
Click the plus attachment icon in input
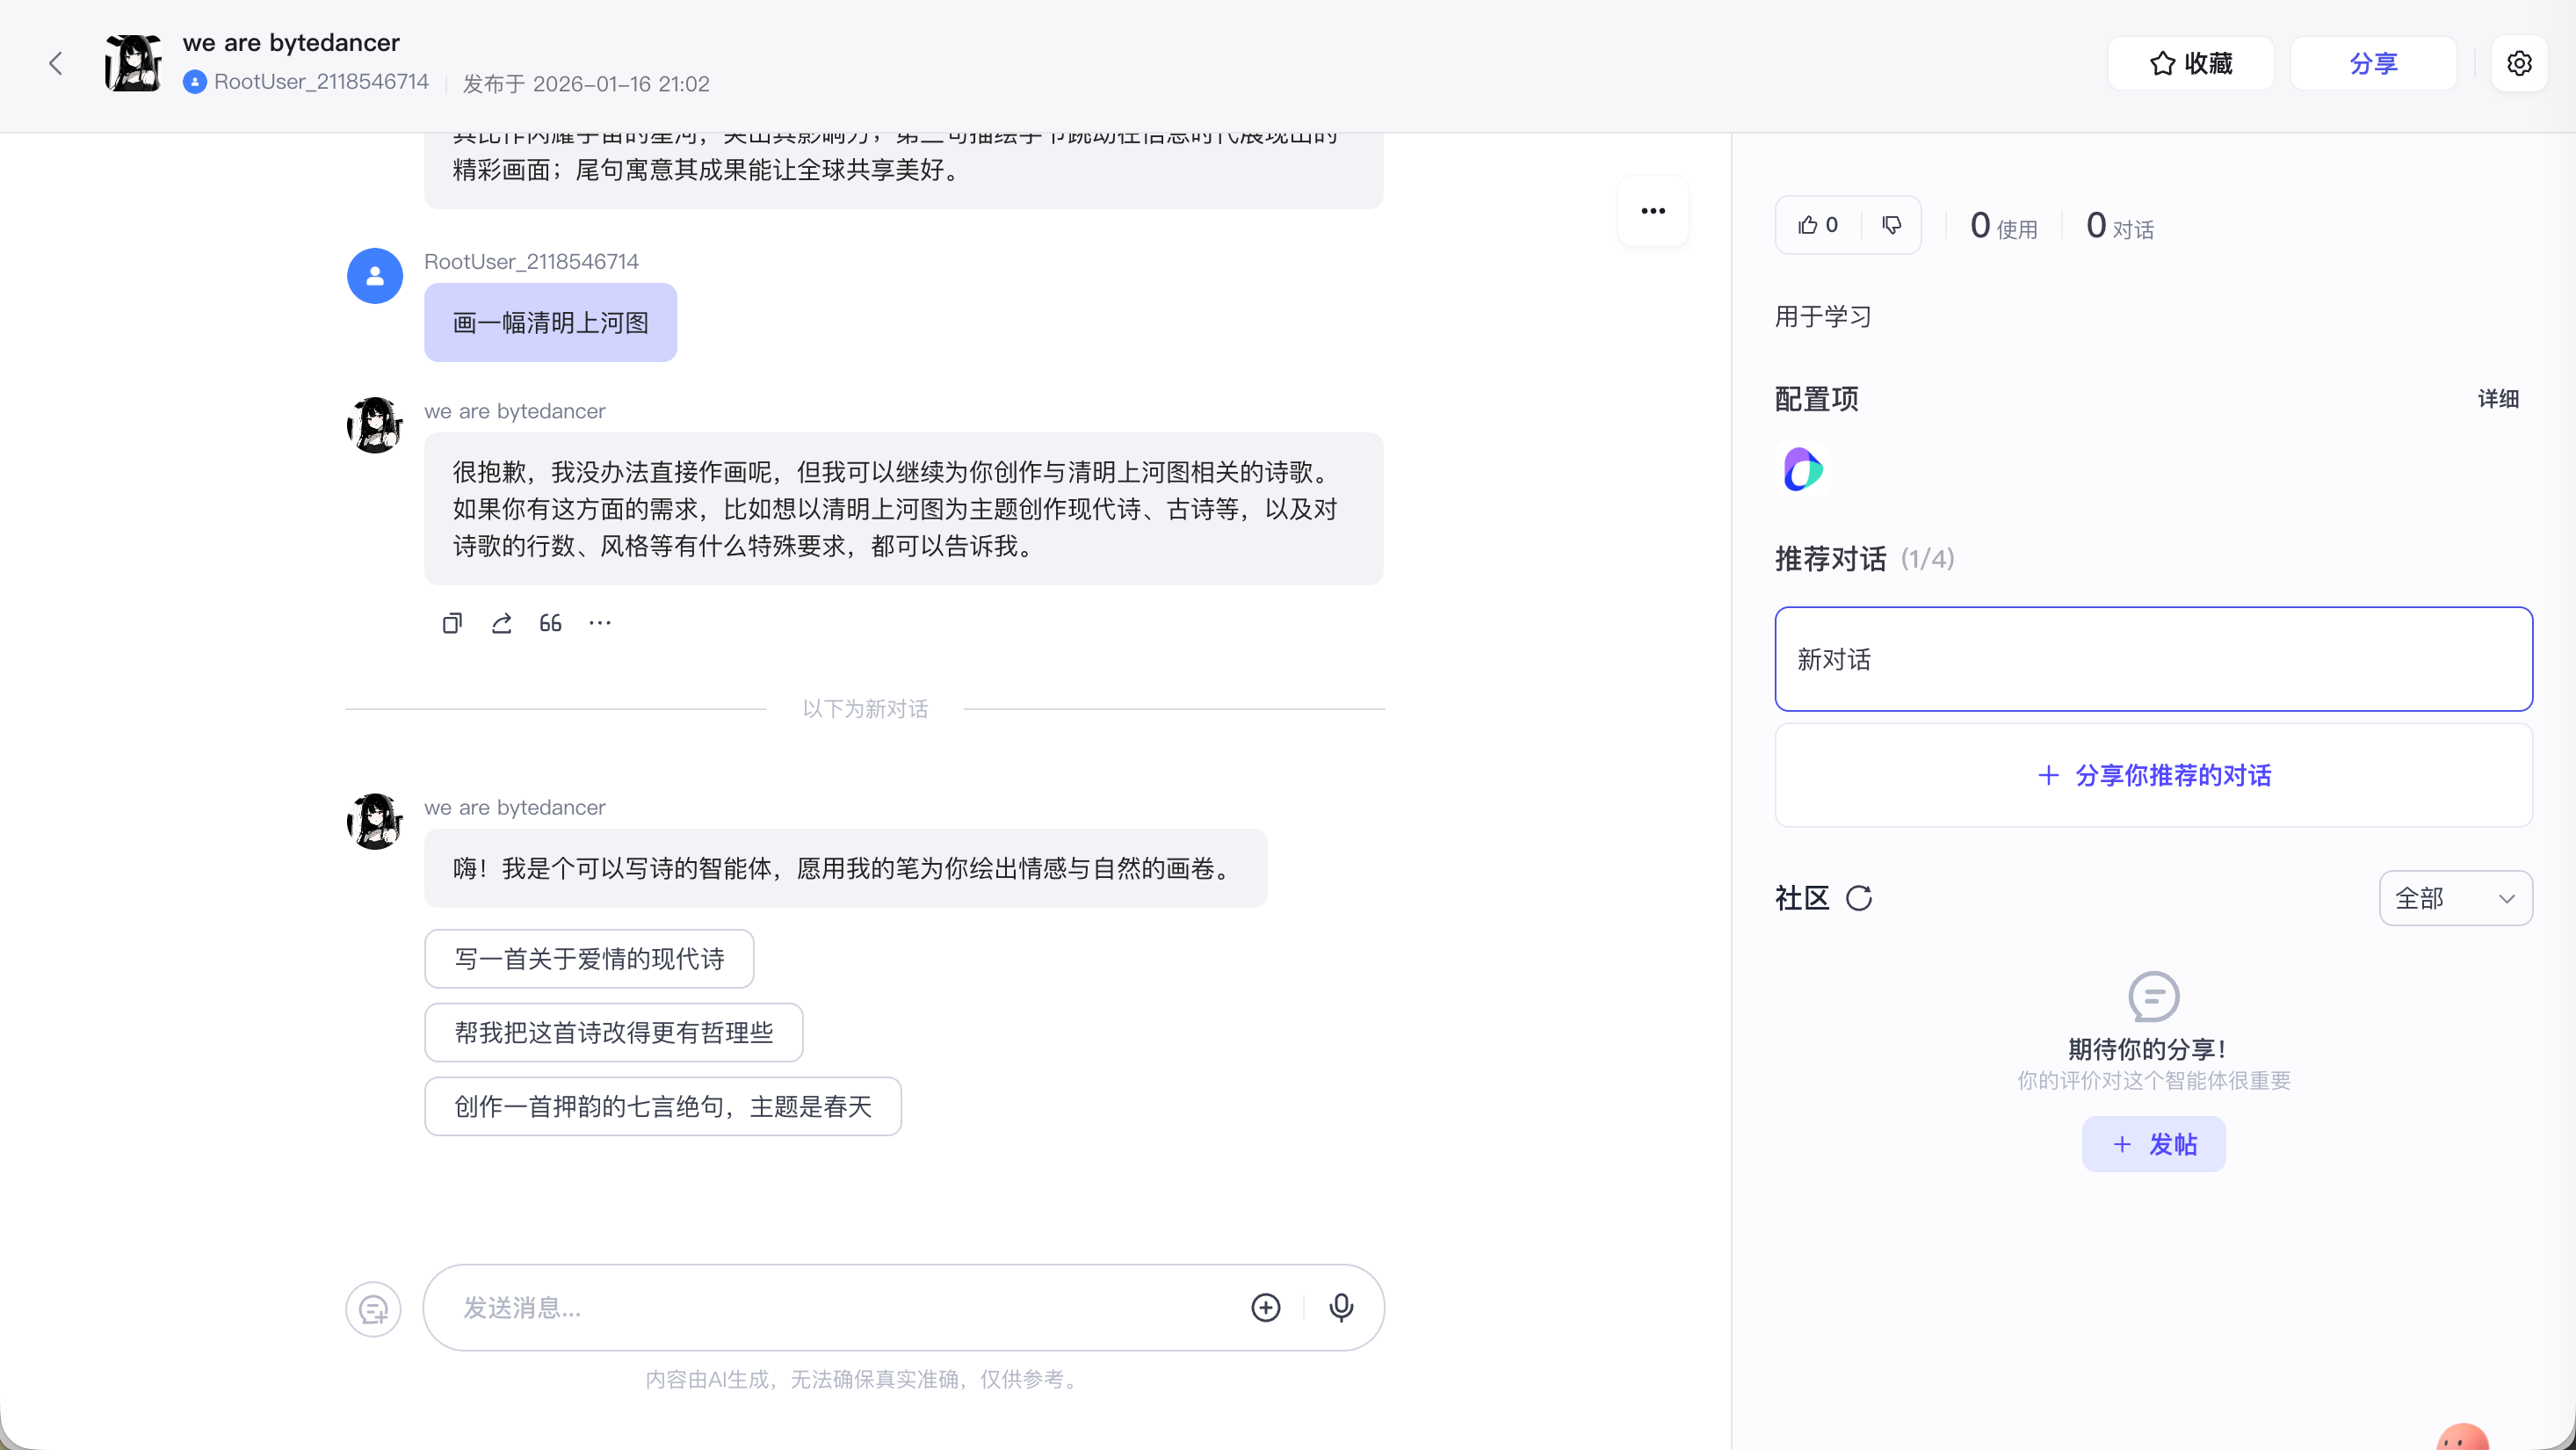coord(1265,1307)
